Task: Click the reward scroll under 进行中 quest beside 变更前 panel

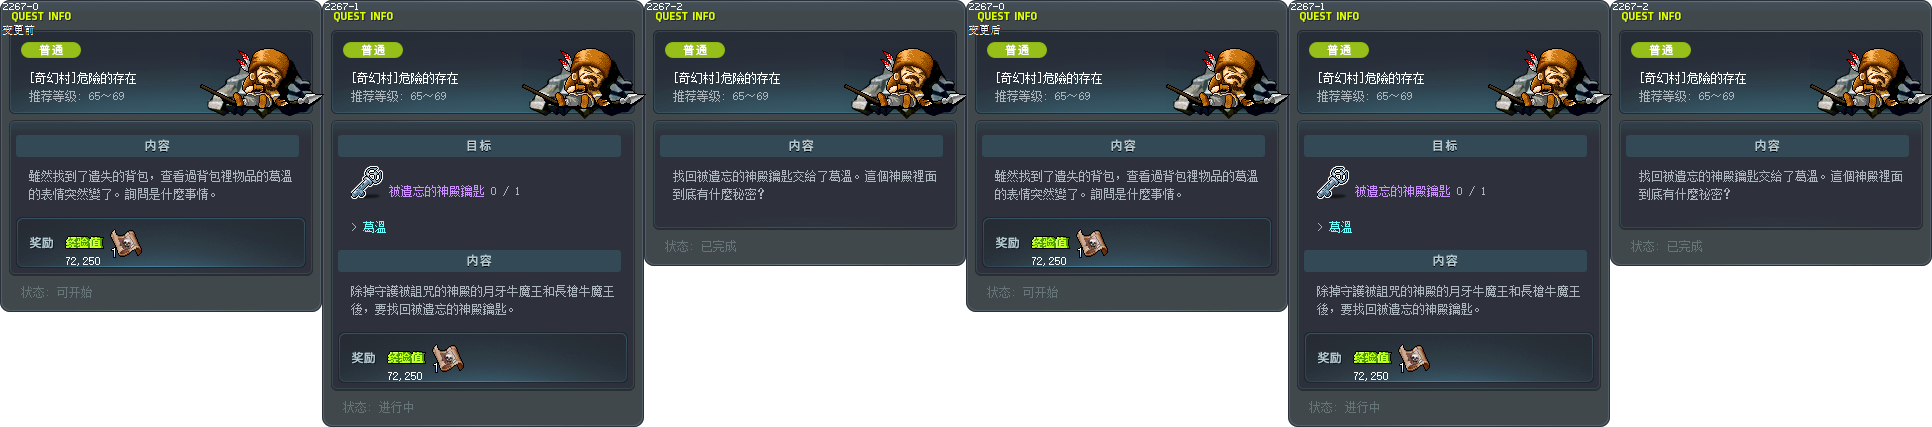Action: (x=447, y=358)
